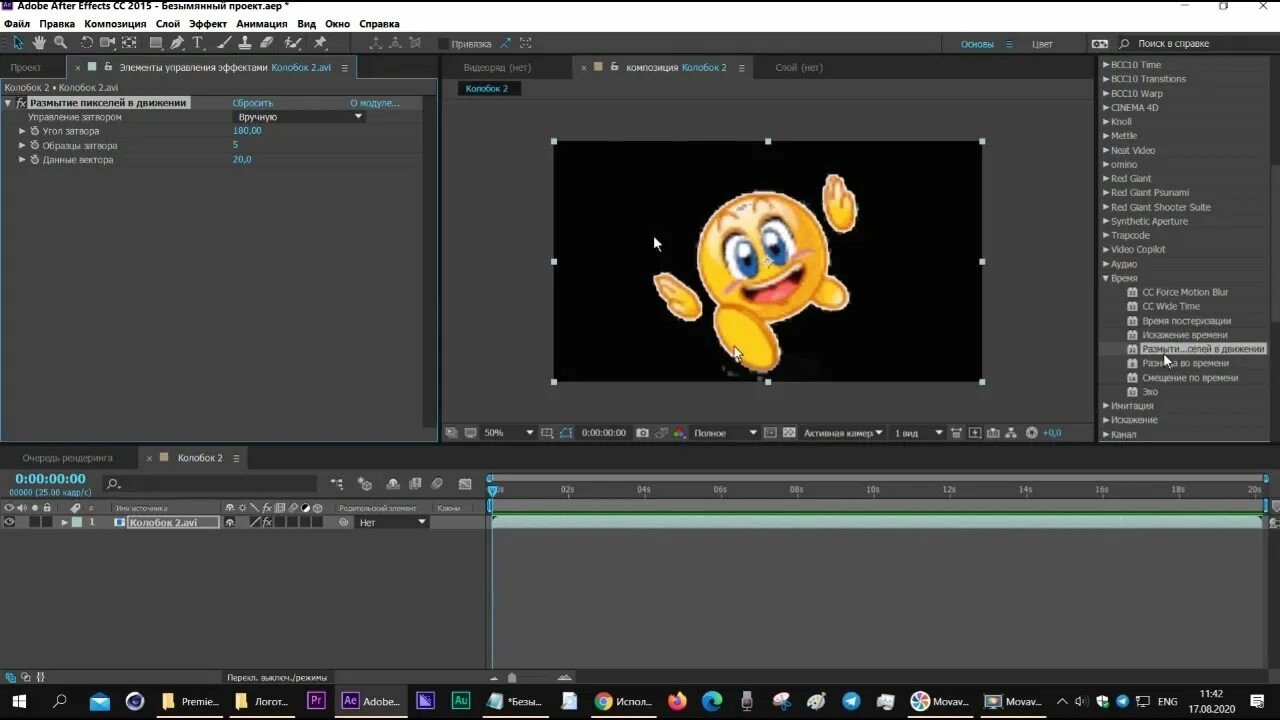Select the Hand tool
1280x720 pixels.
click(39, 43)
